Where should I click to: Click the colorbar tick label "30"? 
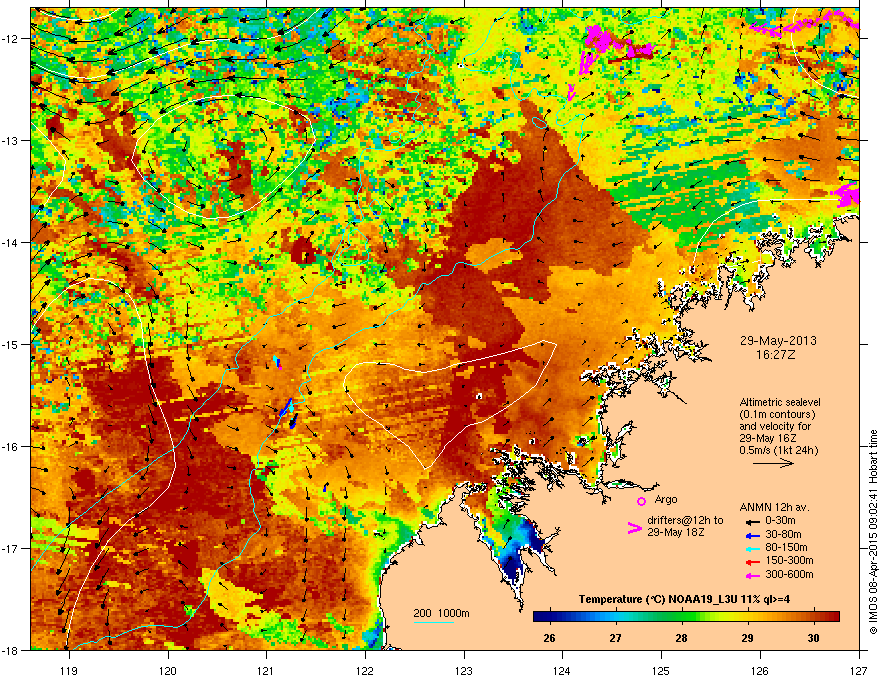point(813,638)
